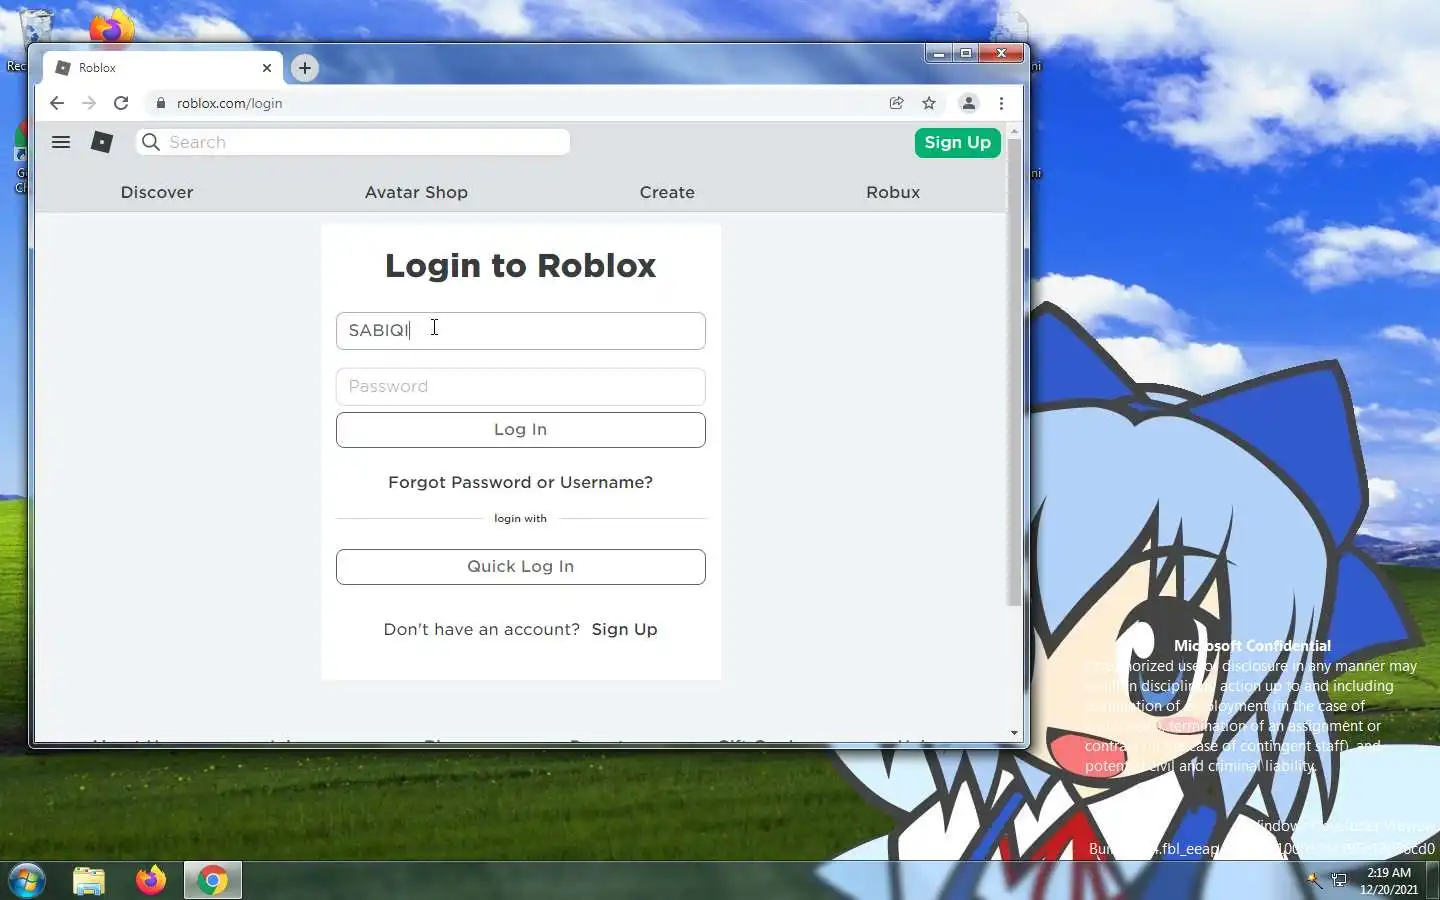The width and height of the screenshot is (1440, 900).
Task: Click the network icon in system tray
Action: click(1340, 881)
